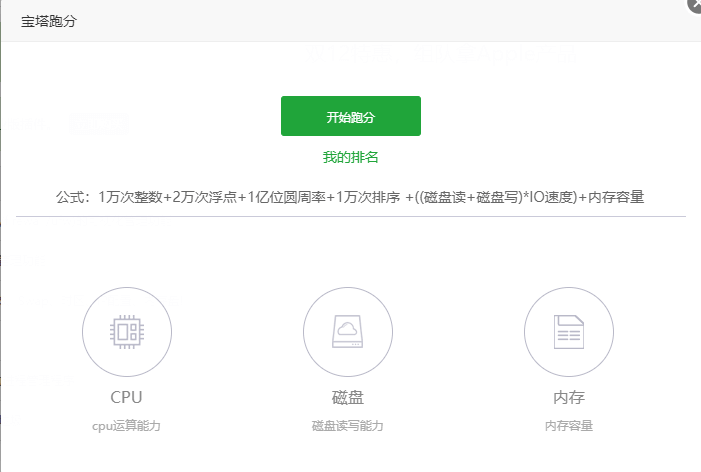Click the 磁盘读写能力 description
This screenshot has width=701, height=472.
point(347,426)
